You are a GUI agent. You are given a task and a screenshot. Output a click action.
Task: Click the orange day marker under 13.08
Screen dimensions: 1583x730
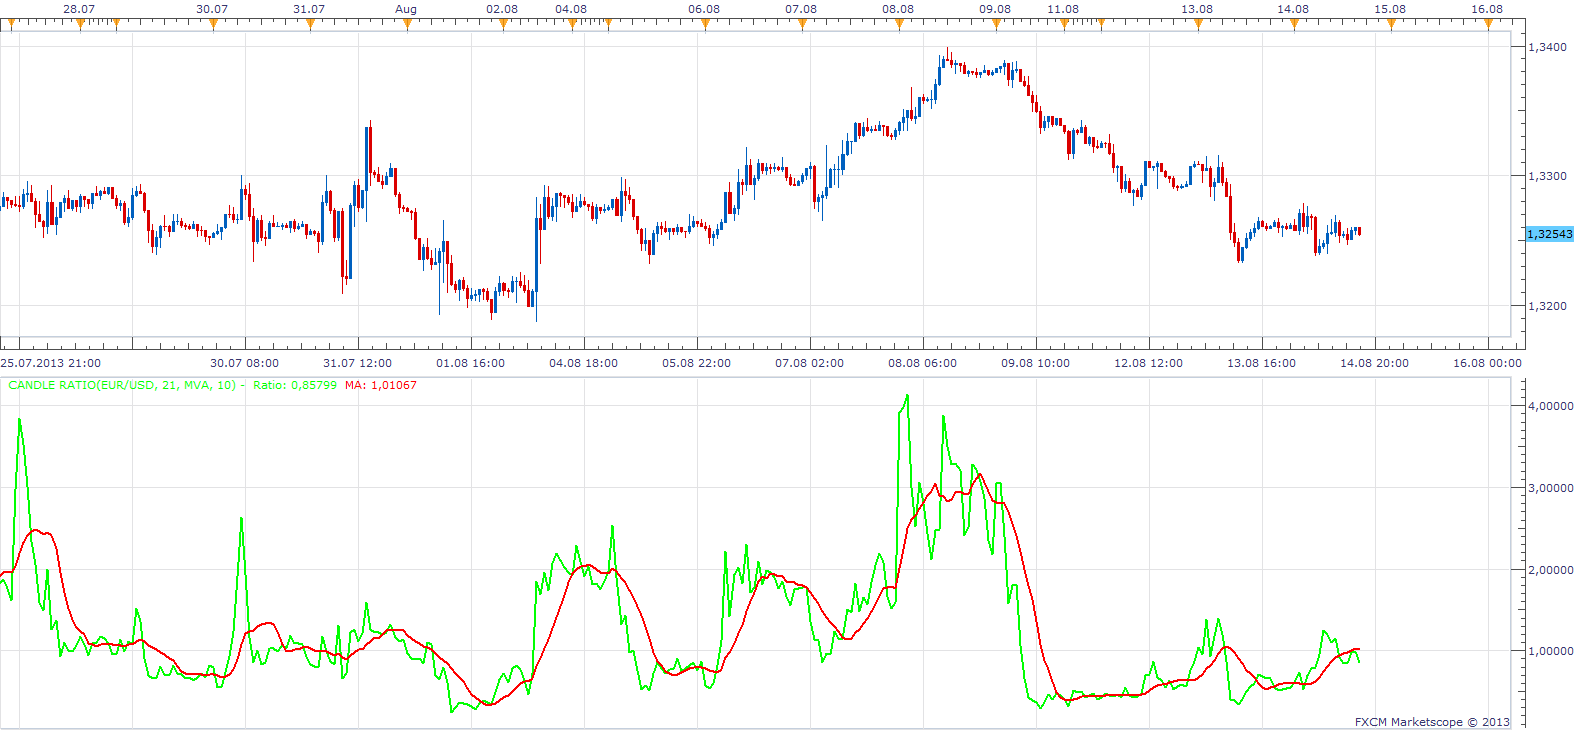(x=1198, y=23)
